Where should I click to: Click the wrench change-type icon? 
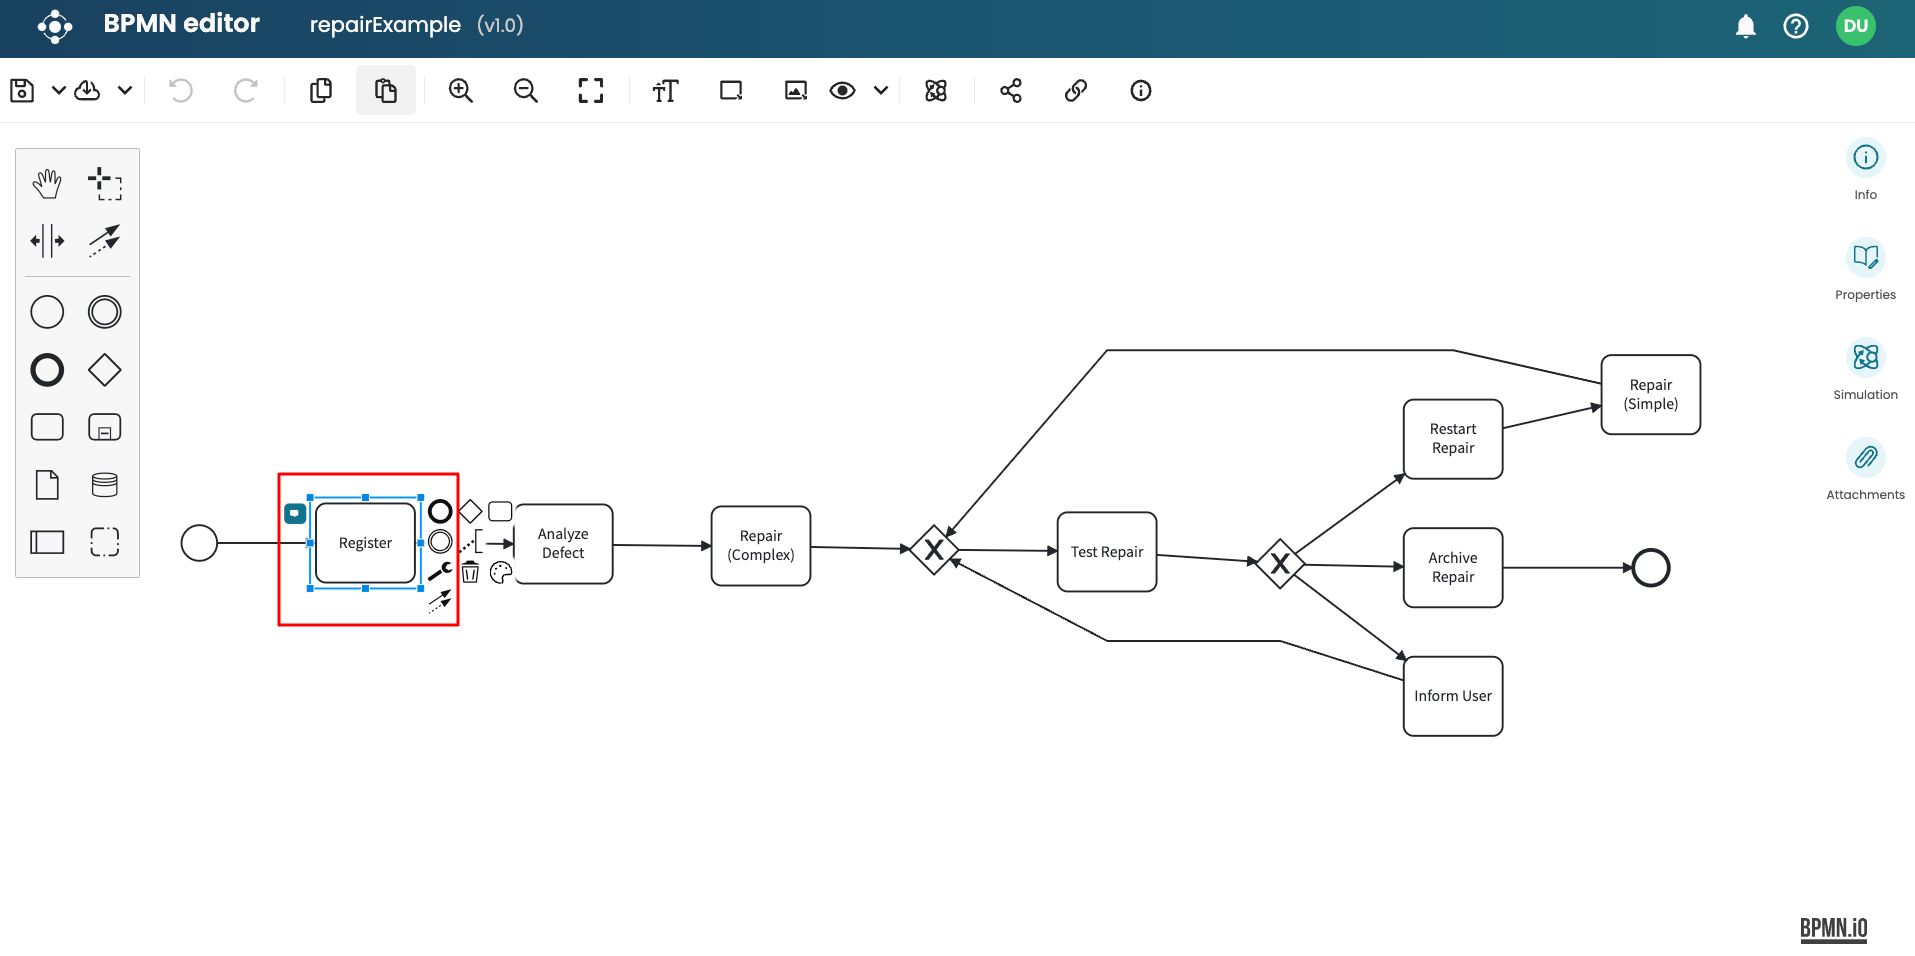pos(440,571)
